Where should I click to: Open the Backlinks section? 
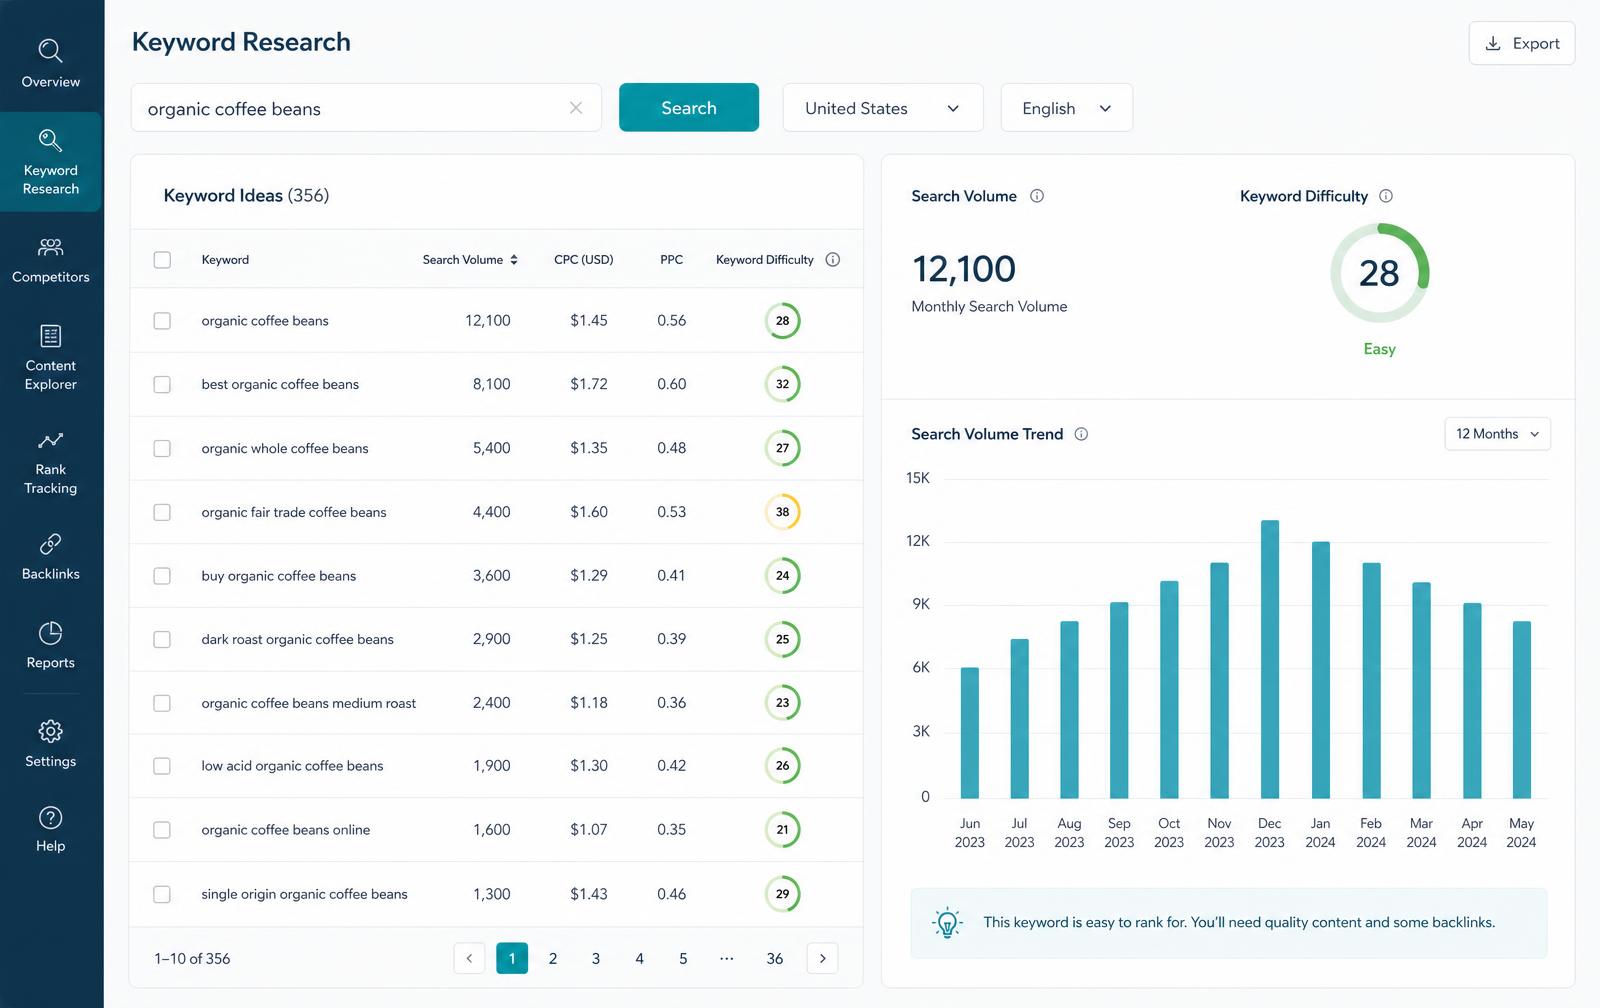(50, 557)
